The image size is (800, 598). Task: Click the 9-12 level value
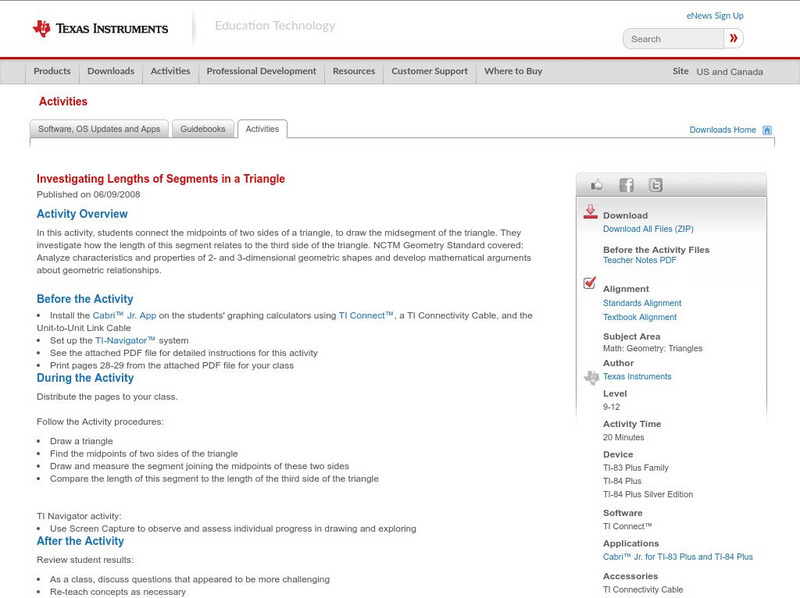611,407
